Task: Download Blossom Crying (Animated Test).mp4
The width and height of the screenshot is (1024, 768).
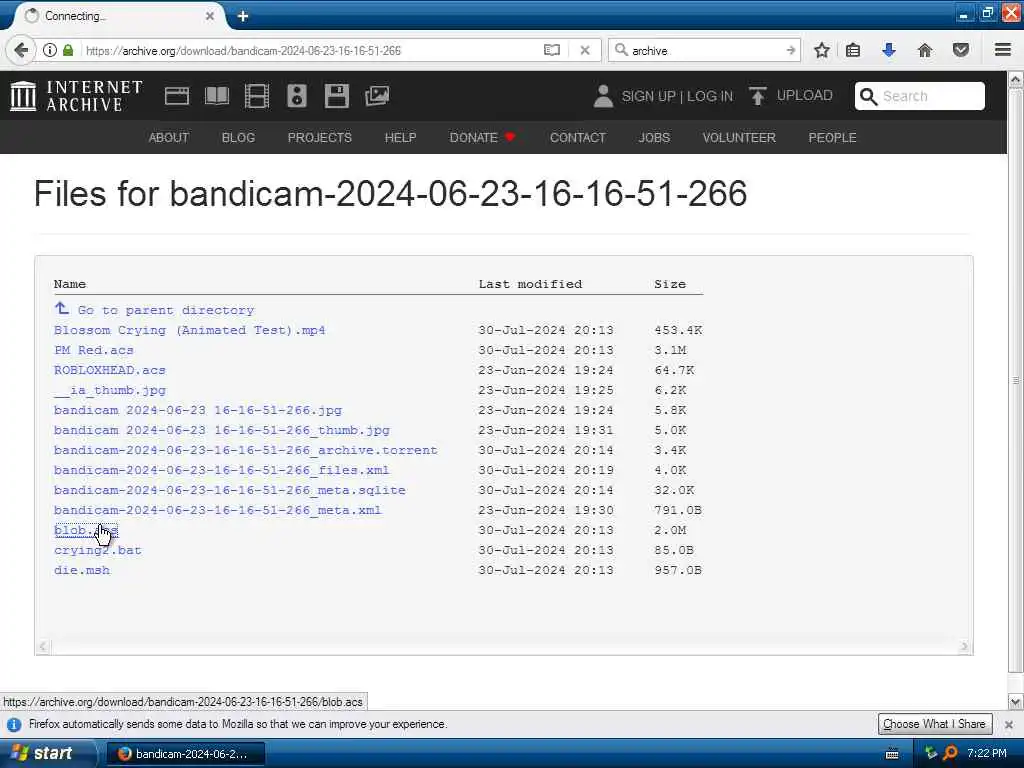Action: click(189, 330)
